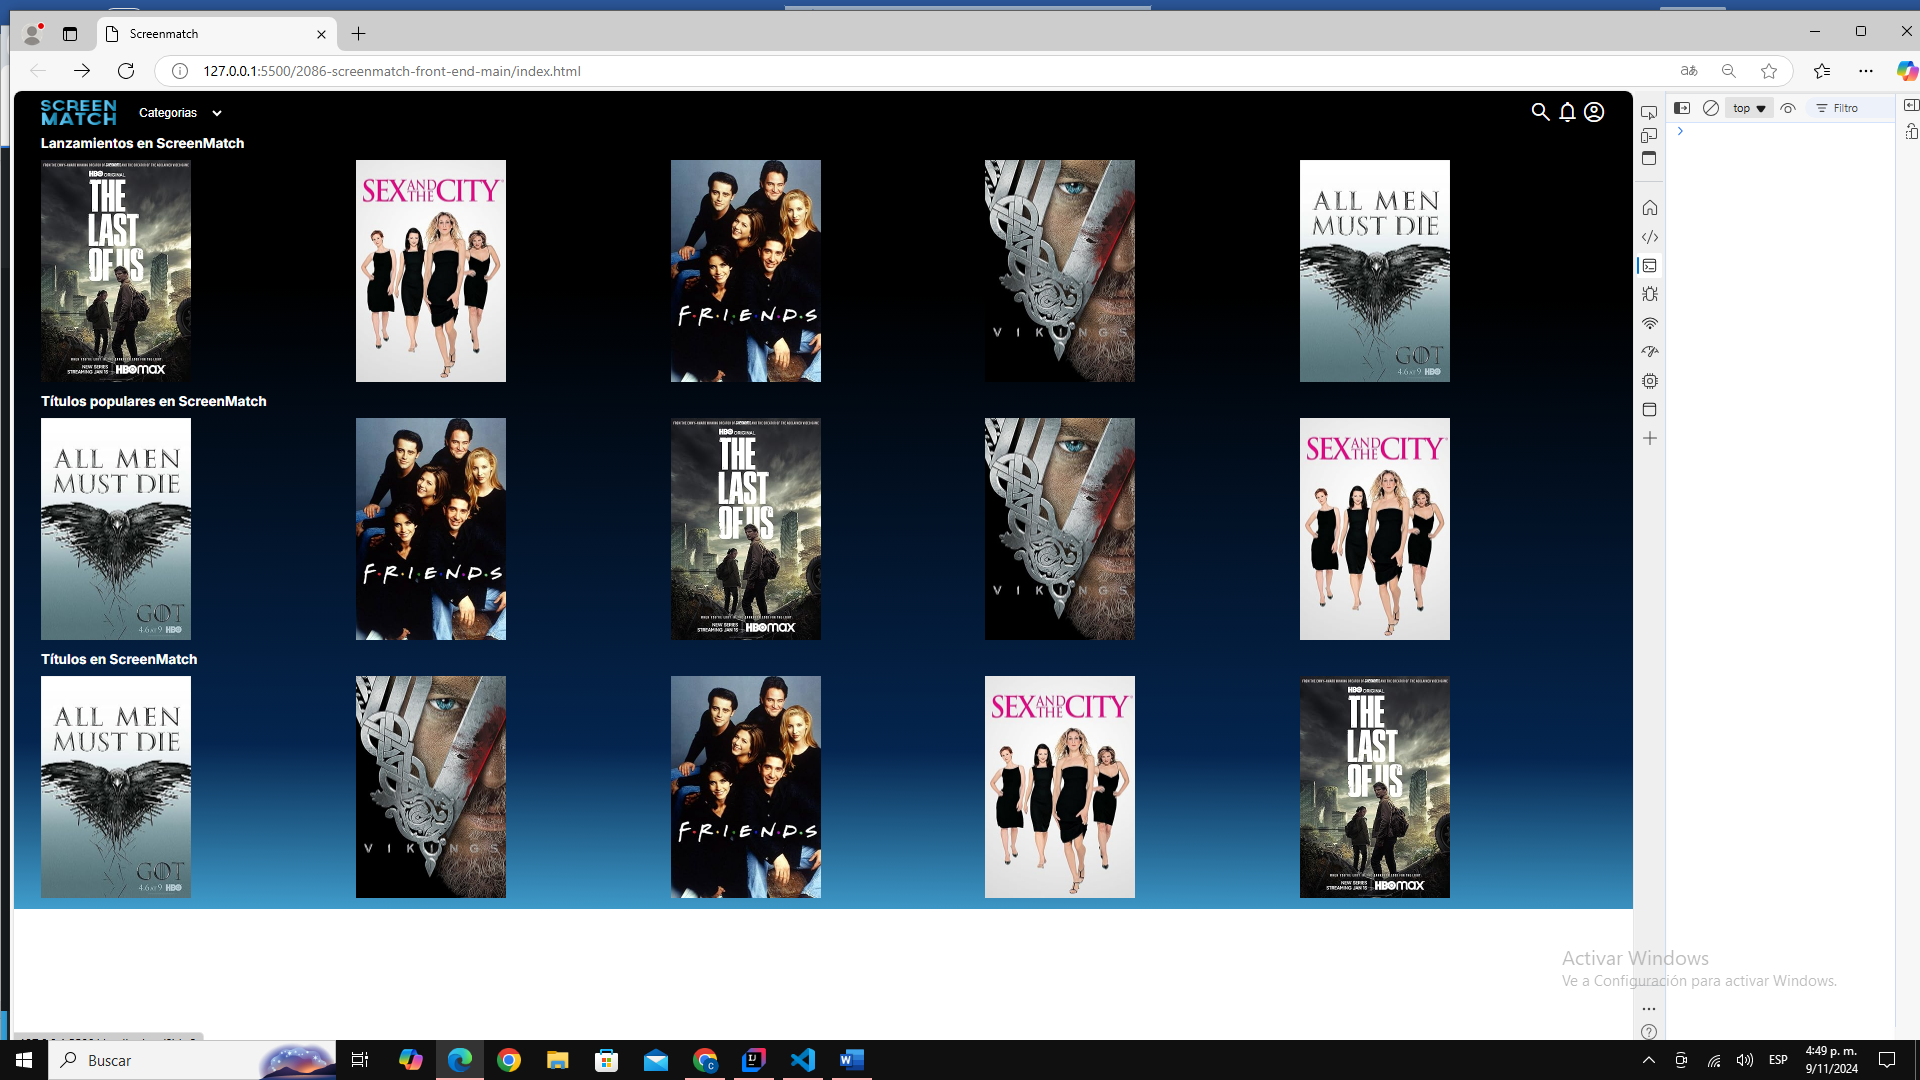Toggle the console sidebar panel
The height and width of the screenshot is (1080, 1920).
(x=1682, y=108)
